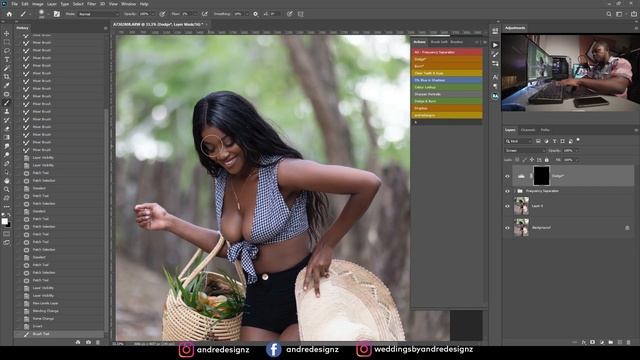Open the layer Kind filter dropdown
The image size is (640, 360).
(x=518, y=141)
